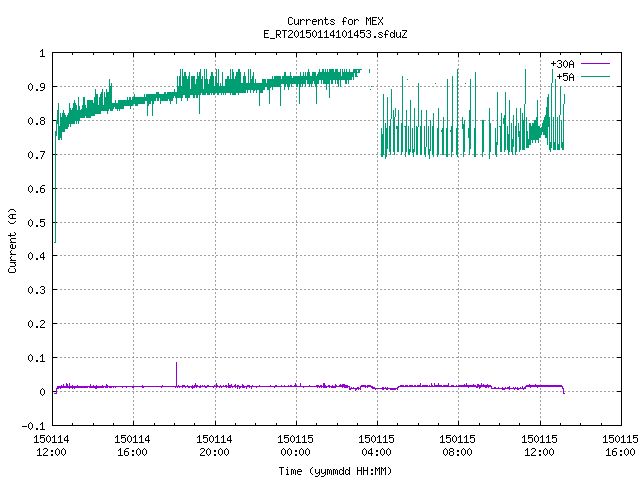The height and width of the screenshot is (480, 640).
Task: Click y-axis tick value 0.2
Action: click(36, 324)
